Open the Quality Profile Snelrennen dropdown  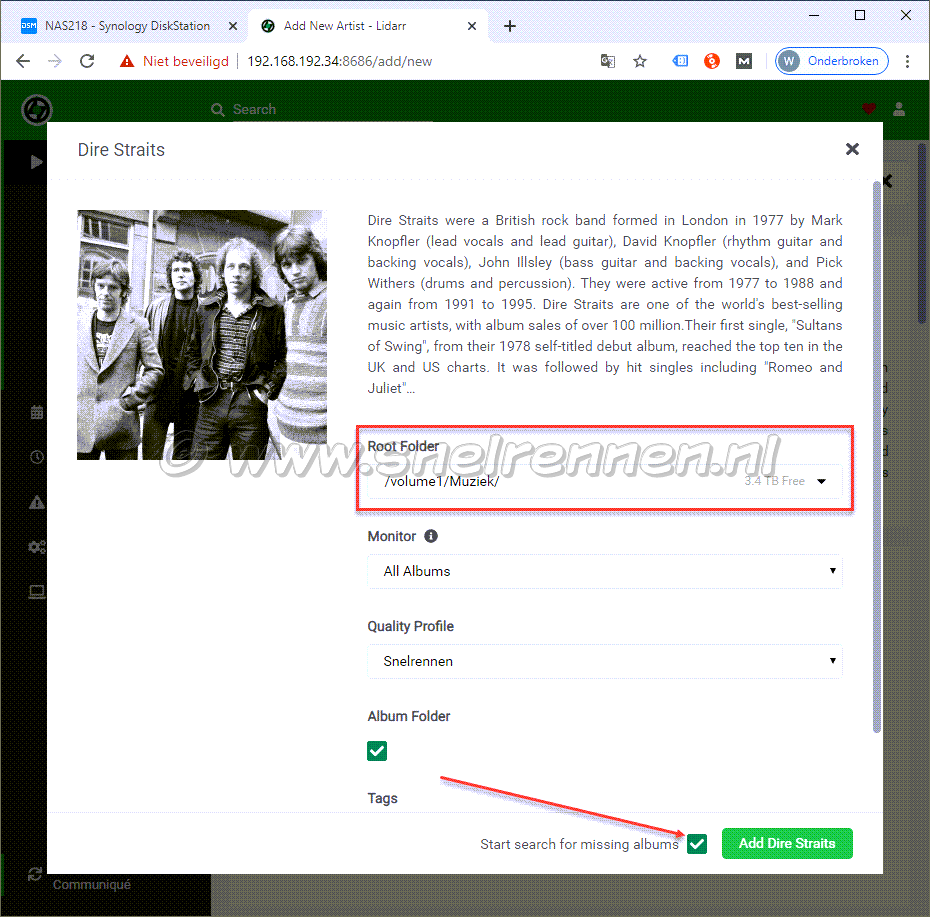coord(605,661)
